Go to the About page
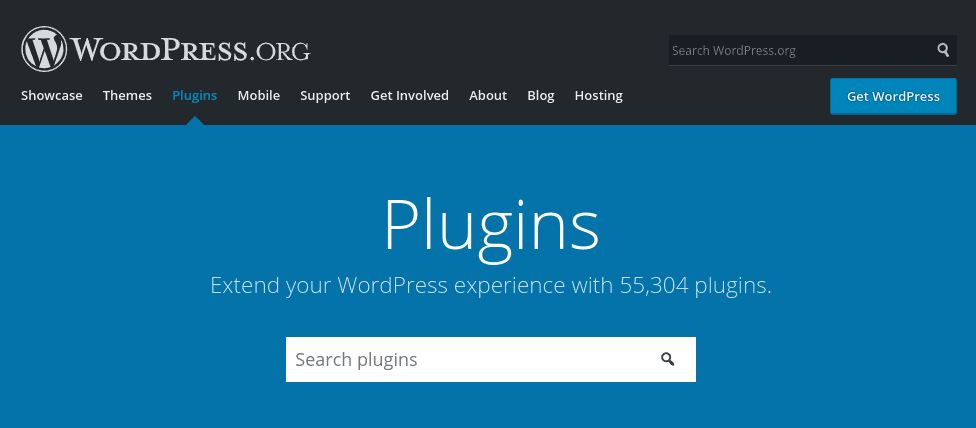The width and height of the screenshot is (976, 428). (x=488, y=95)
